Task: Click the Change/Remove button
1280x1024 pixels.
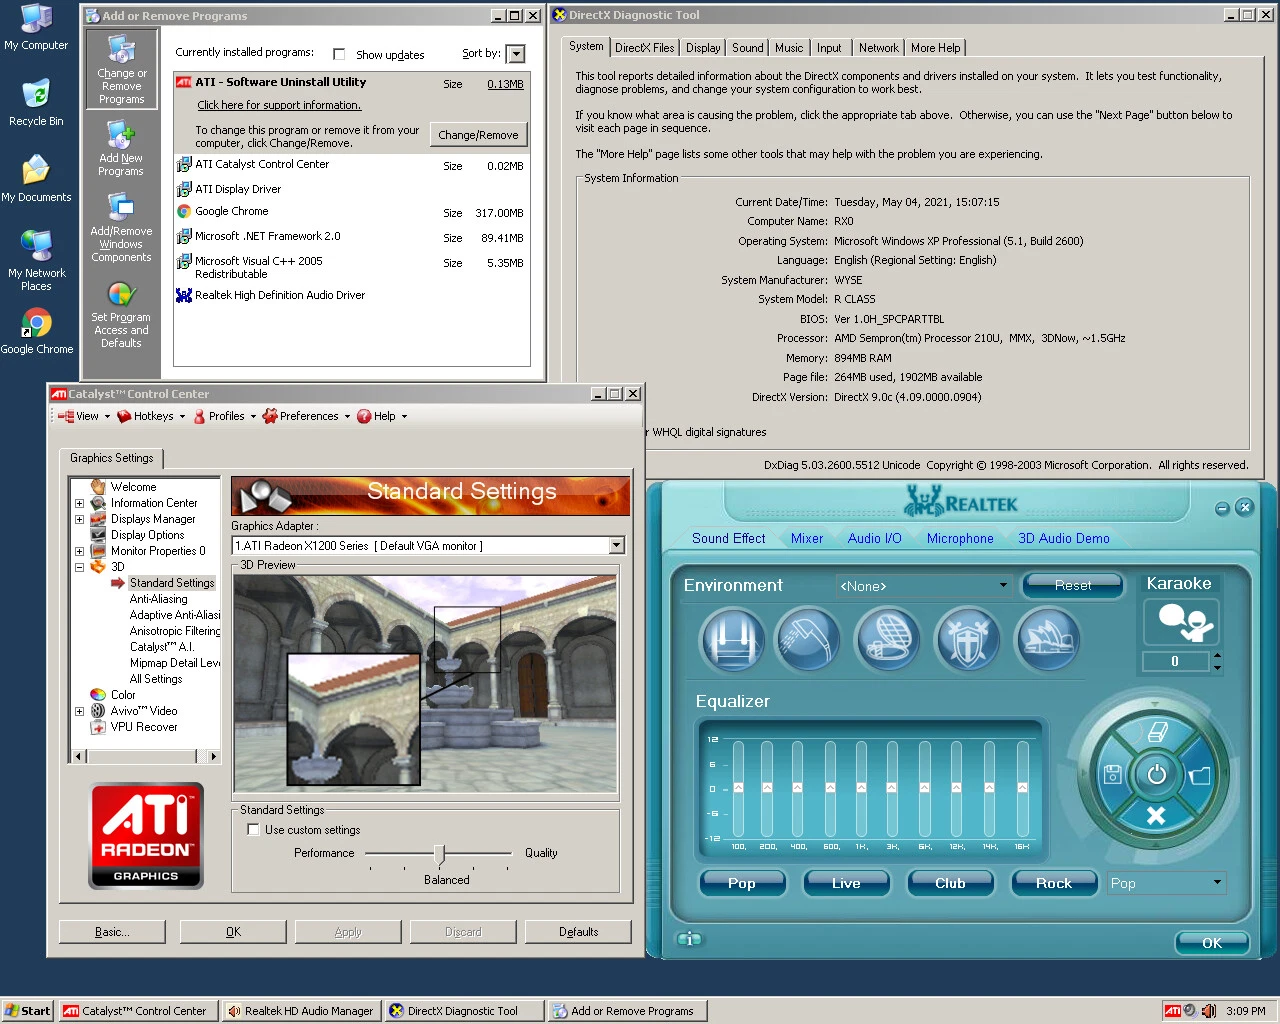Action: coord(478,135)
